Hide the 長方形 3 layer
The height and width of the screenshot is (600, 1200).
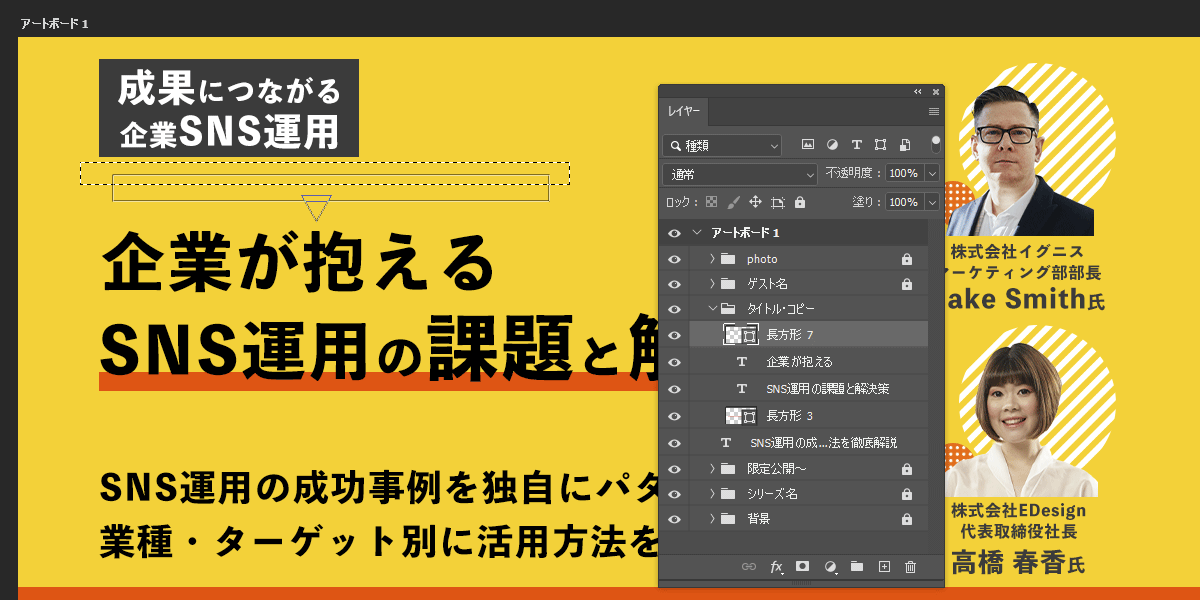(x=674, y=416)
